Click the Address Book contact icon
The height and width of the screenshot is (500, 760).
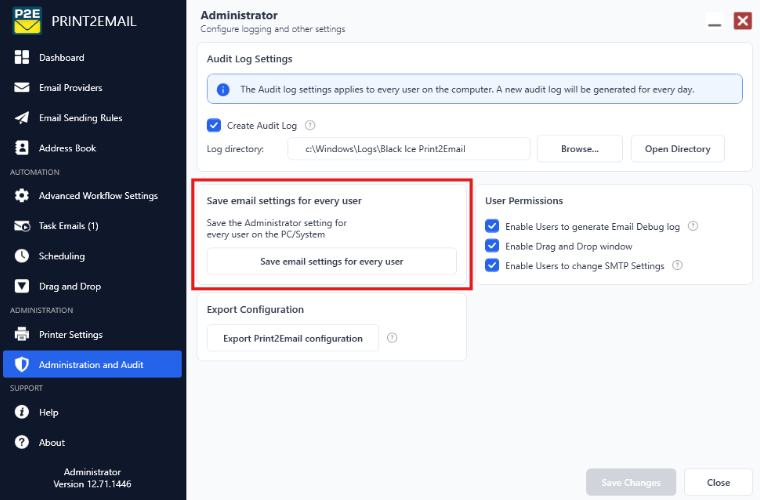[22, 148]
